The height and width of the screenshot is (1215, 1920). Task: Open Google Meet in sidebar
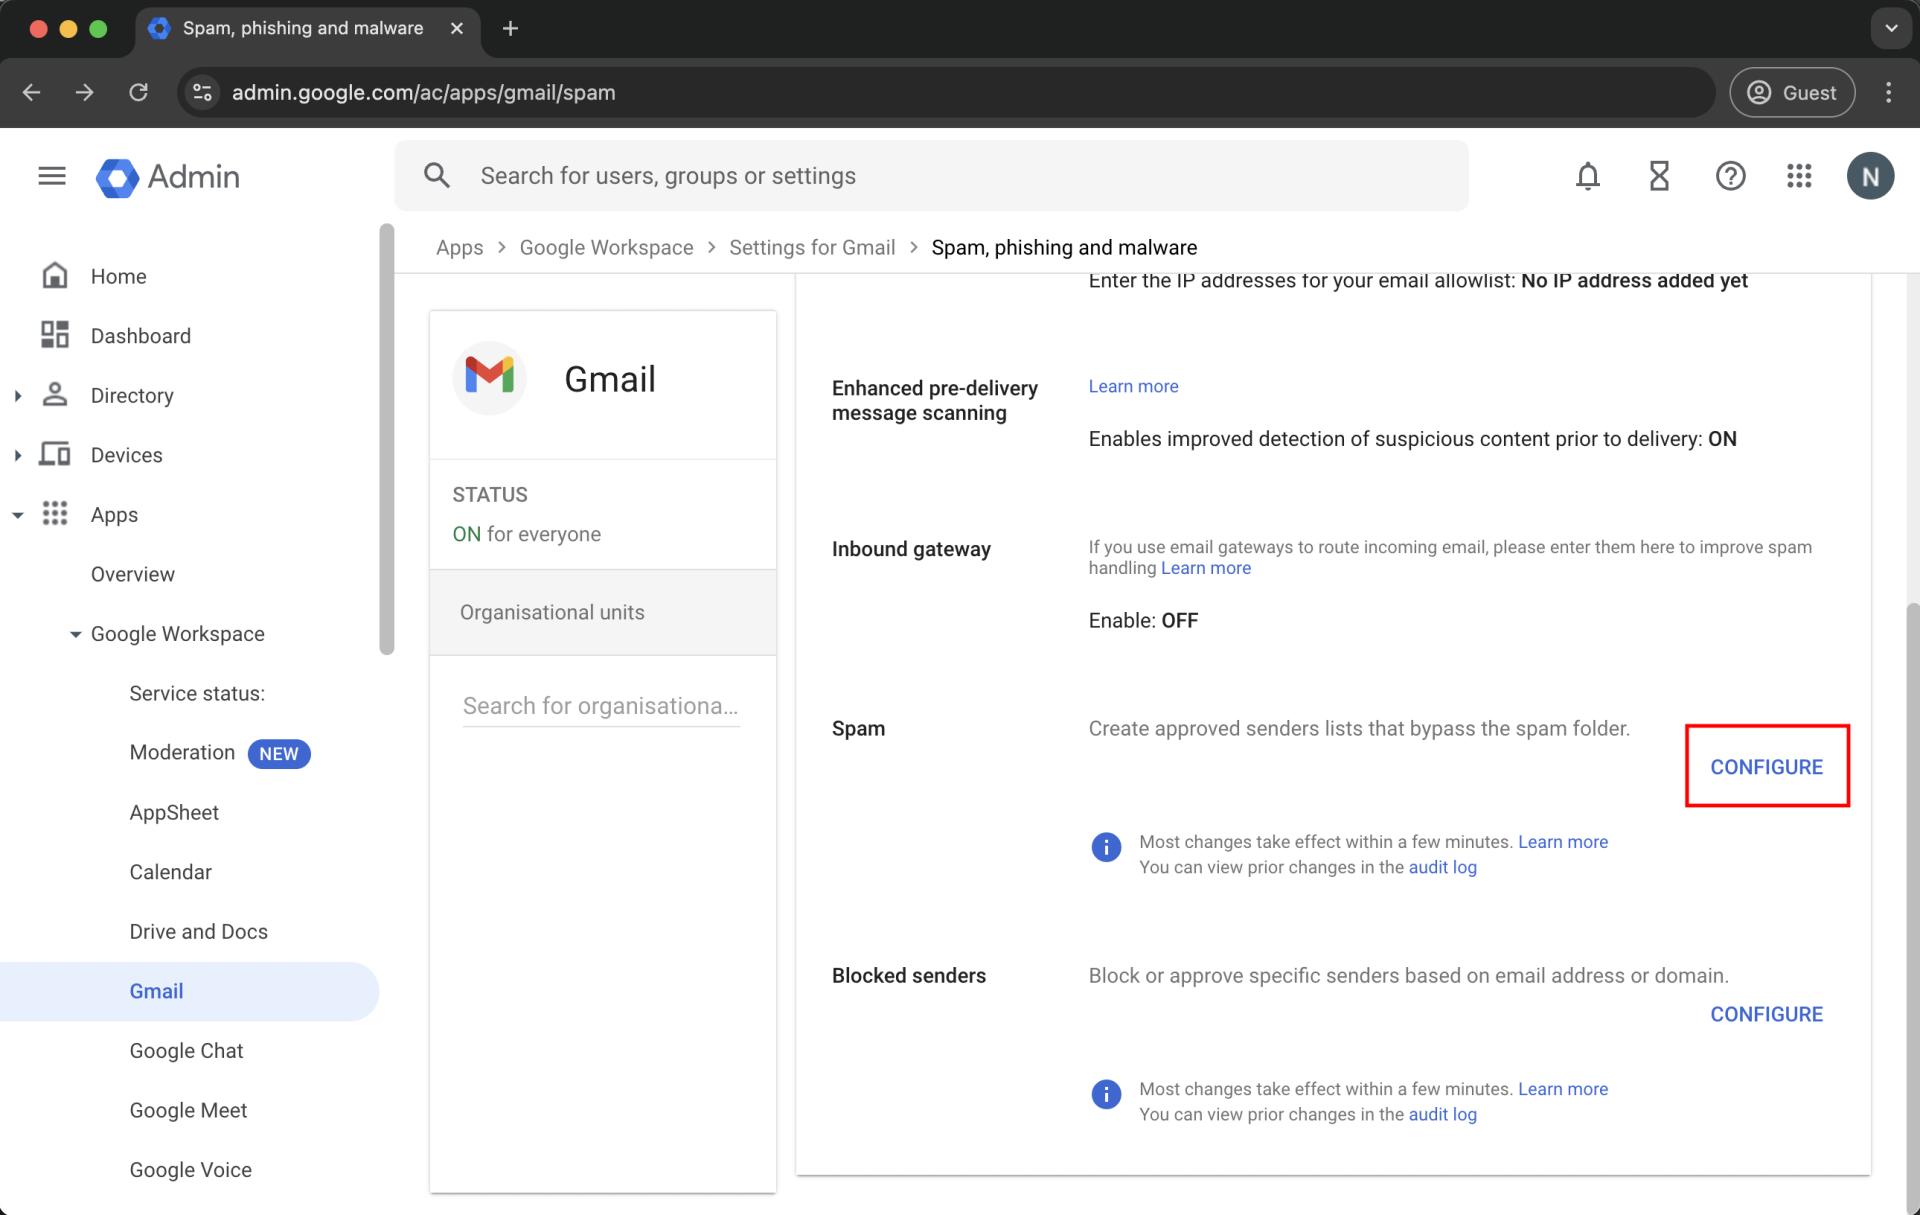[190, 1110]
